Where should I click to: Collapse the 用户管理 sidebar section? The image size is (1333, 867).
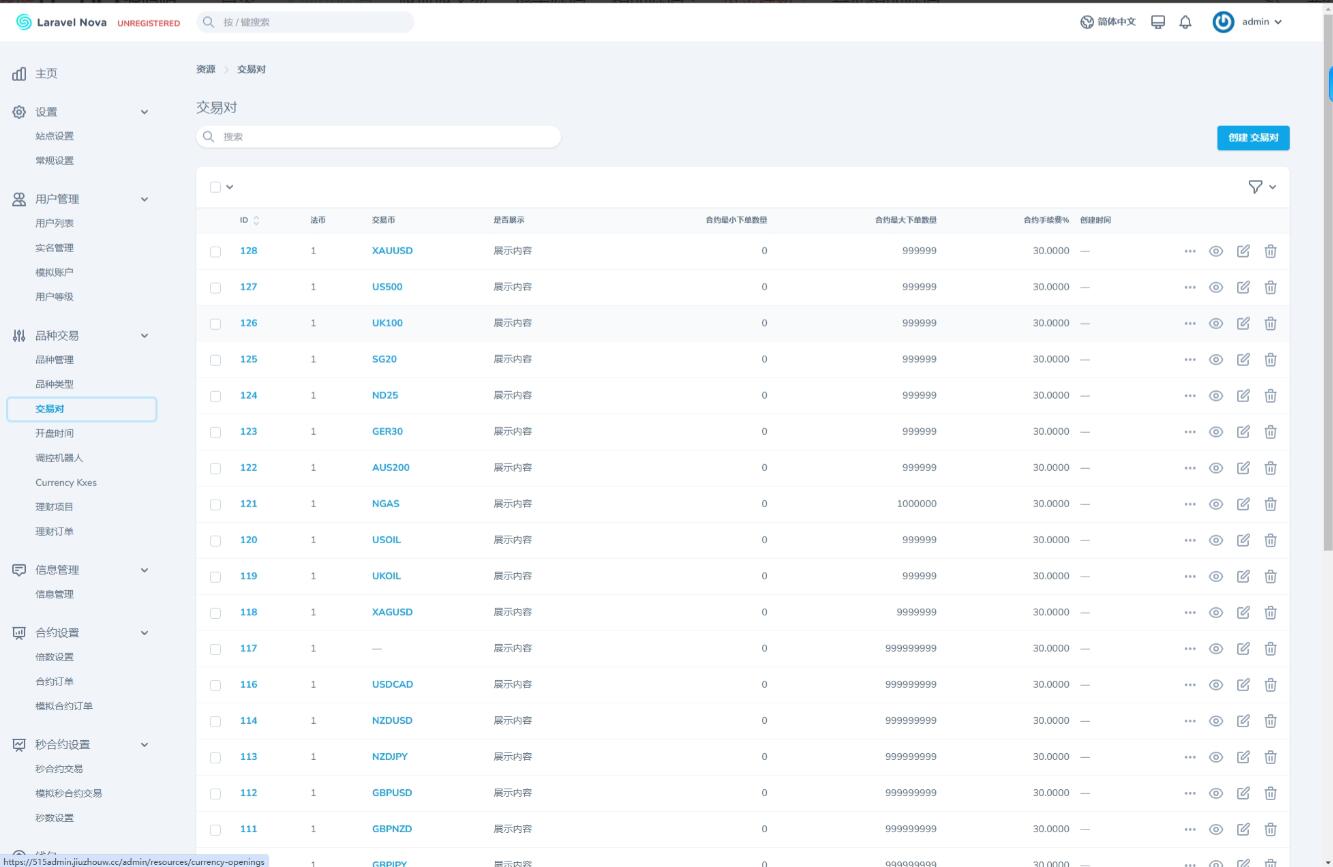point(144,199)
